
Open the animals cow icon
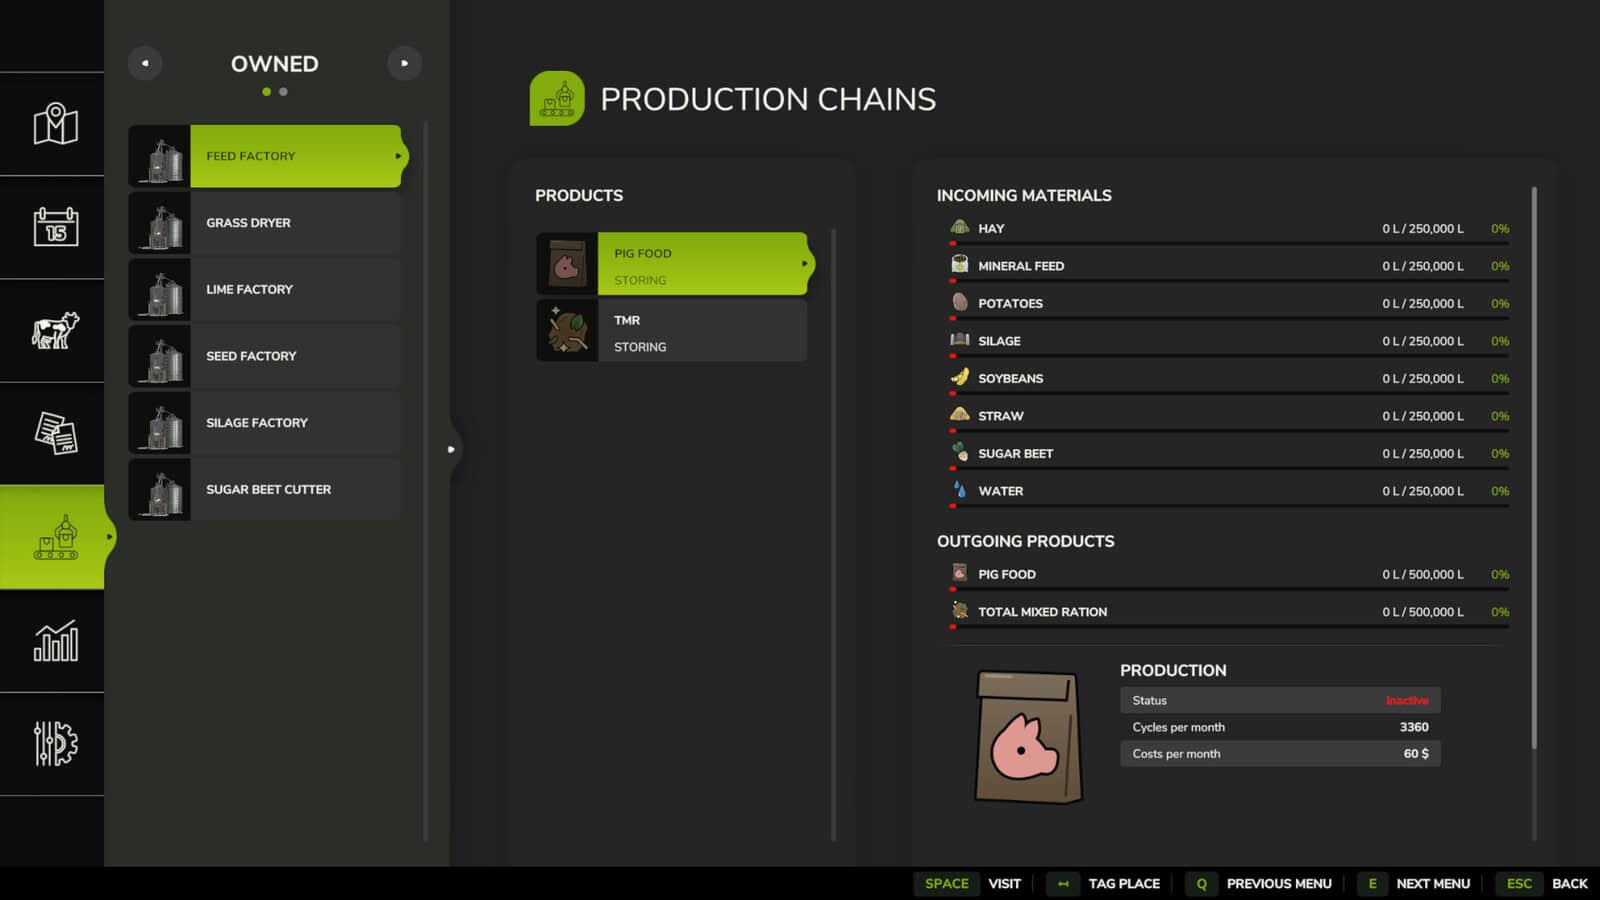pyautogui.click(x=55, y=330)
